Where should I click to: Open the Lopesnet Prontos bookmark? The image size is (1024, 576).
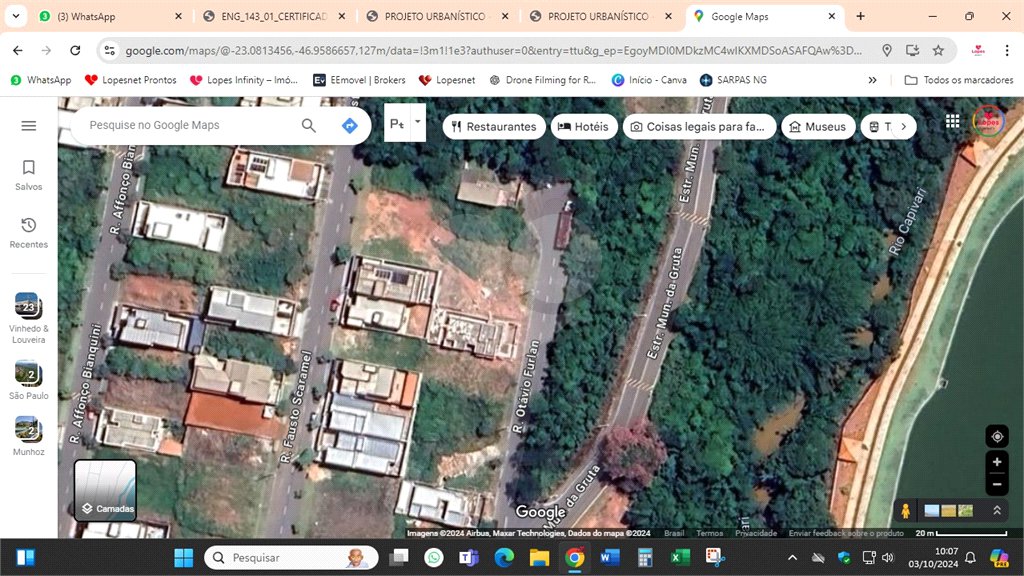[x=131, y=80]
